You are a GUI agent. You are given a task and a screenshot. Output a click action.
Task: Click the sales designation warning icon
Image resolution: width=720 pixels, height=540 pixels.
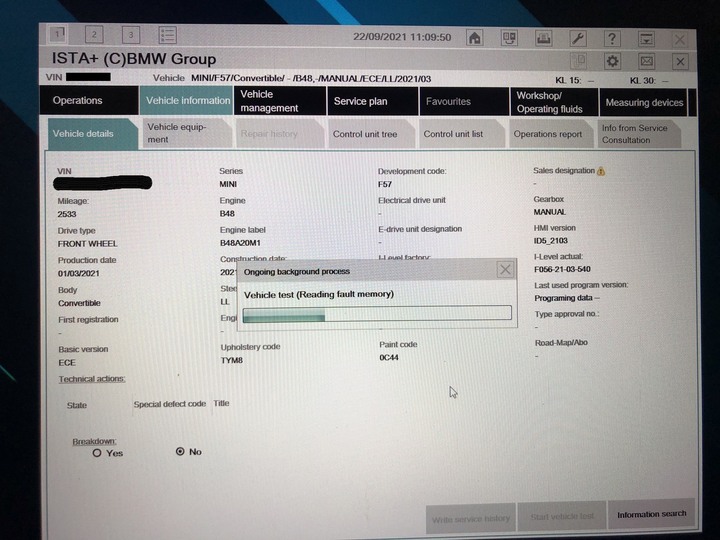coord(601,171)
